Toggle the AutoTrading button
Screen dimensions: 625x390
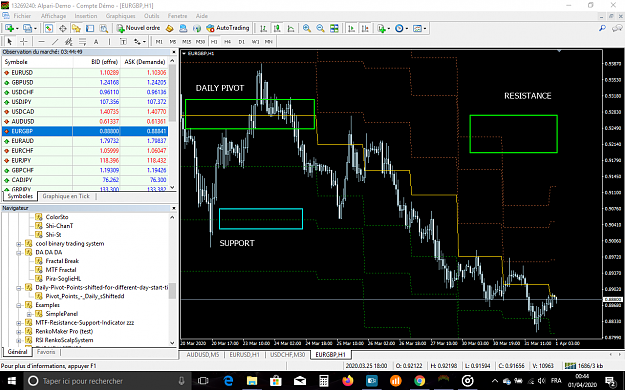point(228,28)
